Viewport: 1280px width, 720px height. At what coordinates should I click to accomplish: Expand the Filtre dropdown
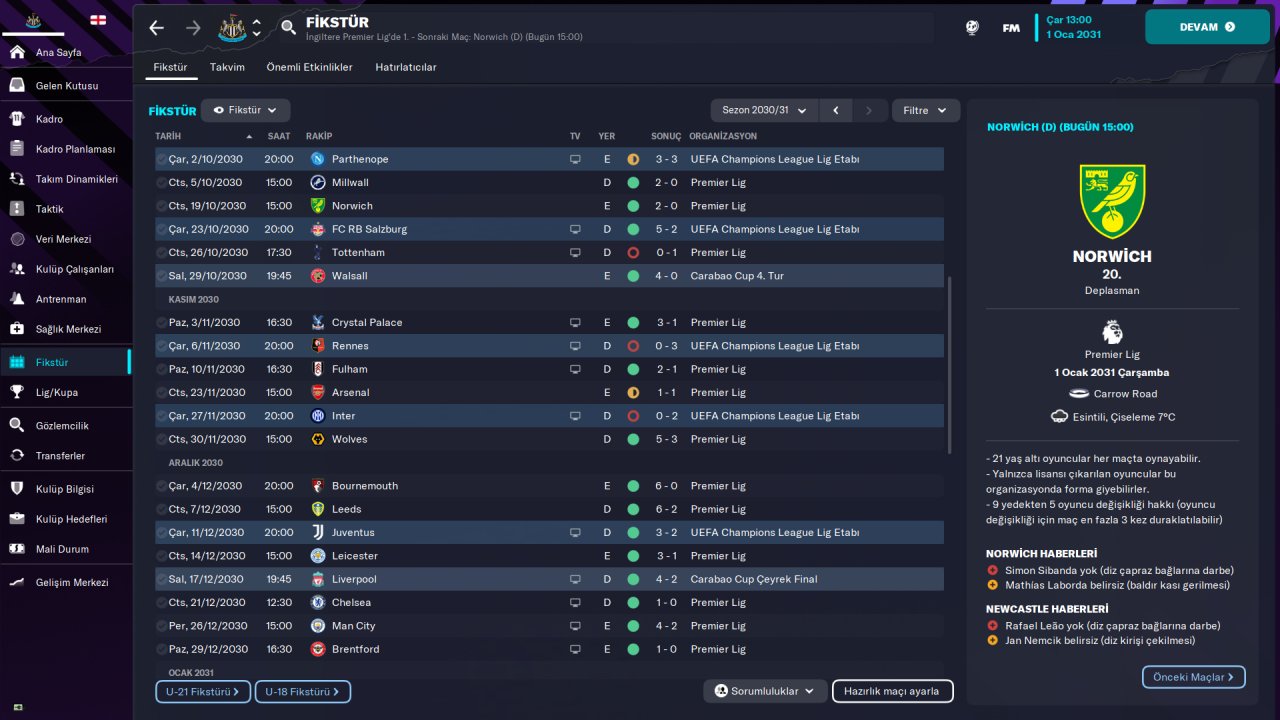[925, 110]
